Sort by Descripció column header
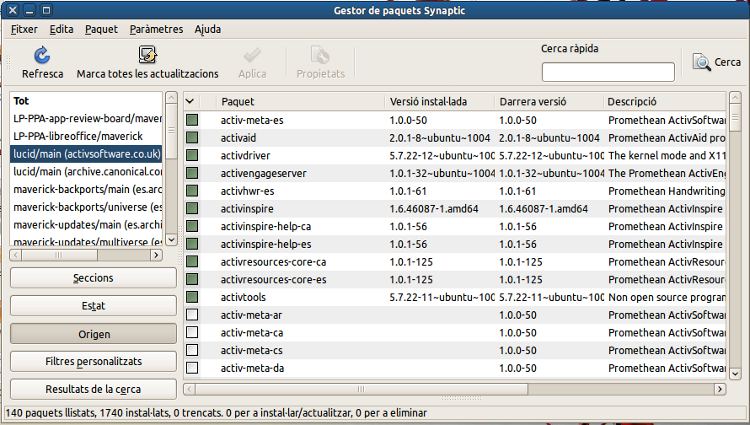Viewport: 750px width, 425px height. point(664,101)
